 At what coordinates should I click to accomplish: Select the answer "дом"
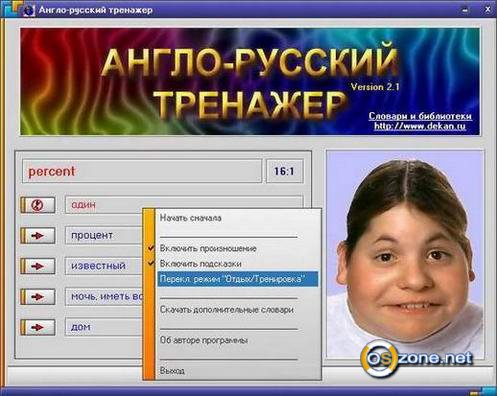click(x=103, y=327)
